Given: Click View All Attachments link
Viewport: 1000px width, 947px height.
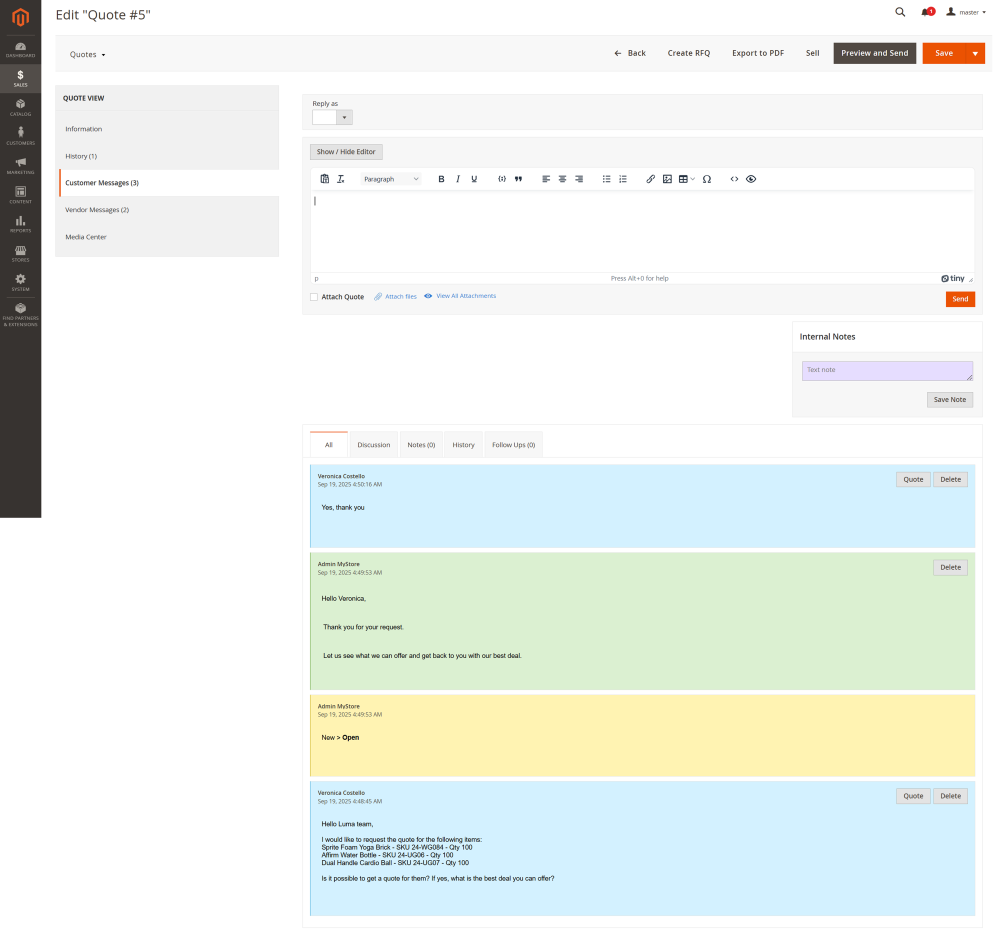Looking at the screenshot, I should [x=460, y=296].
